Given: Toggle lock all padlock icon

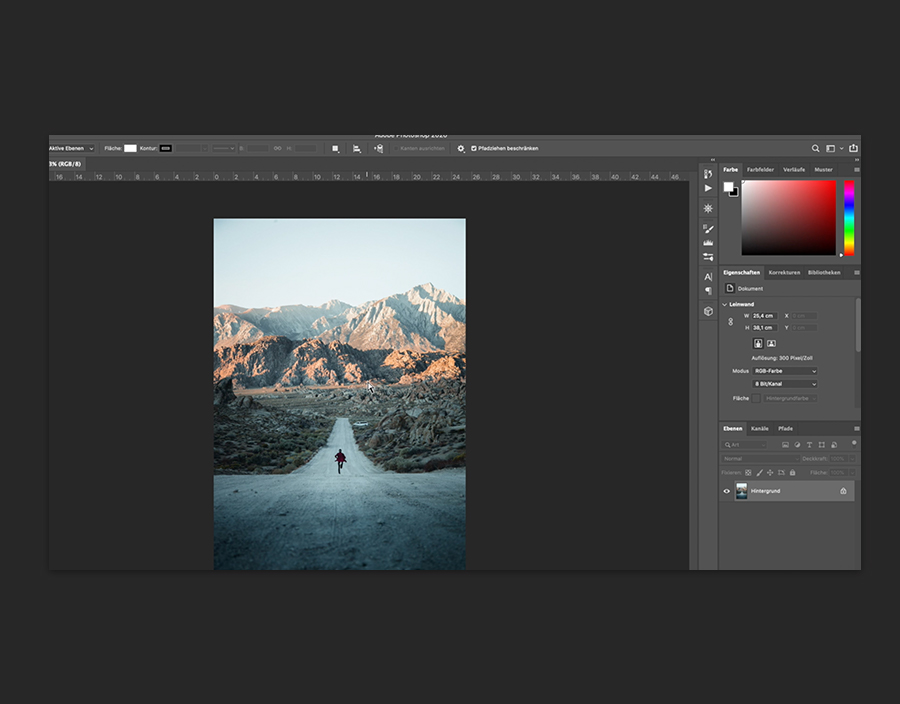Looking at the screenshot, I should point(793,473).
